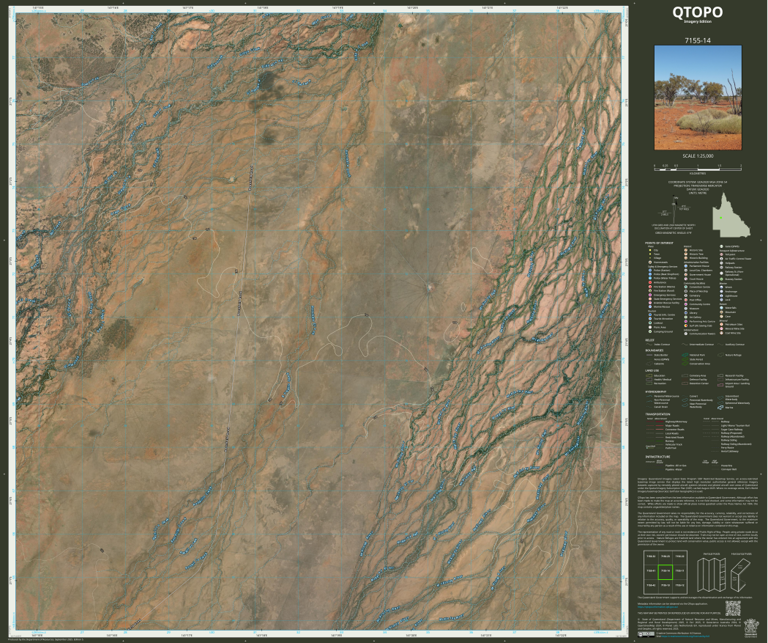This screenshot has height=643, width=768.
Task: Open the Creative Commons license URL
Action: click(x=685, y=636)
